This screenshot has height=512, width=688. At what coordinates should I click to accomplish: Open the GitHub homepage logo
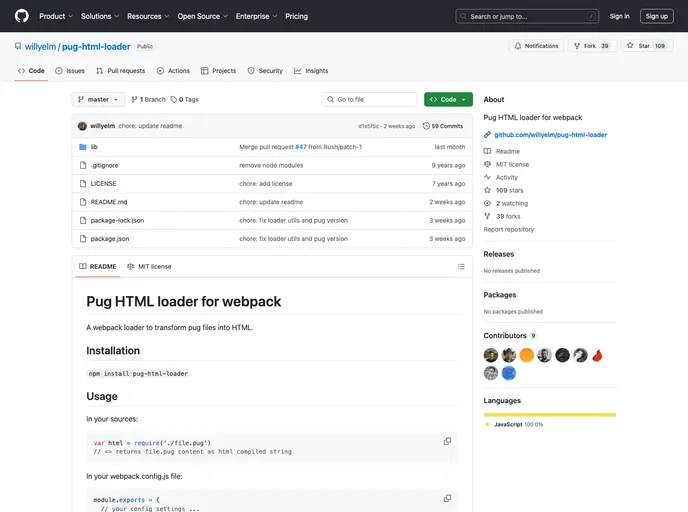click(22, 16)
